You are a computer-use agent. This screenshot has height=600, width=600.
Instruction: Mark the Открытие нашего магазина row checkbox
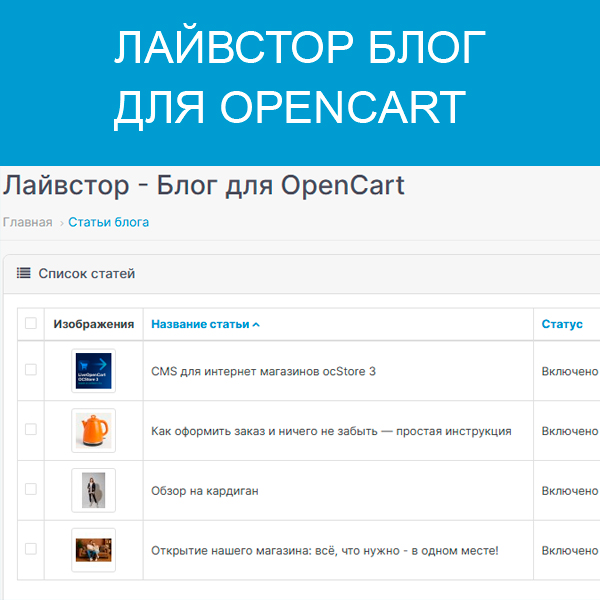31,549
